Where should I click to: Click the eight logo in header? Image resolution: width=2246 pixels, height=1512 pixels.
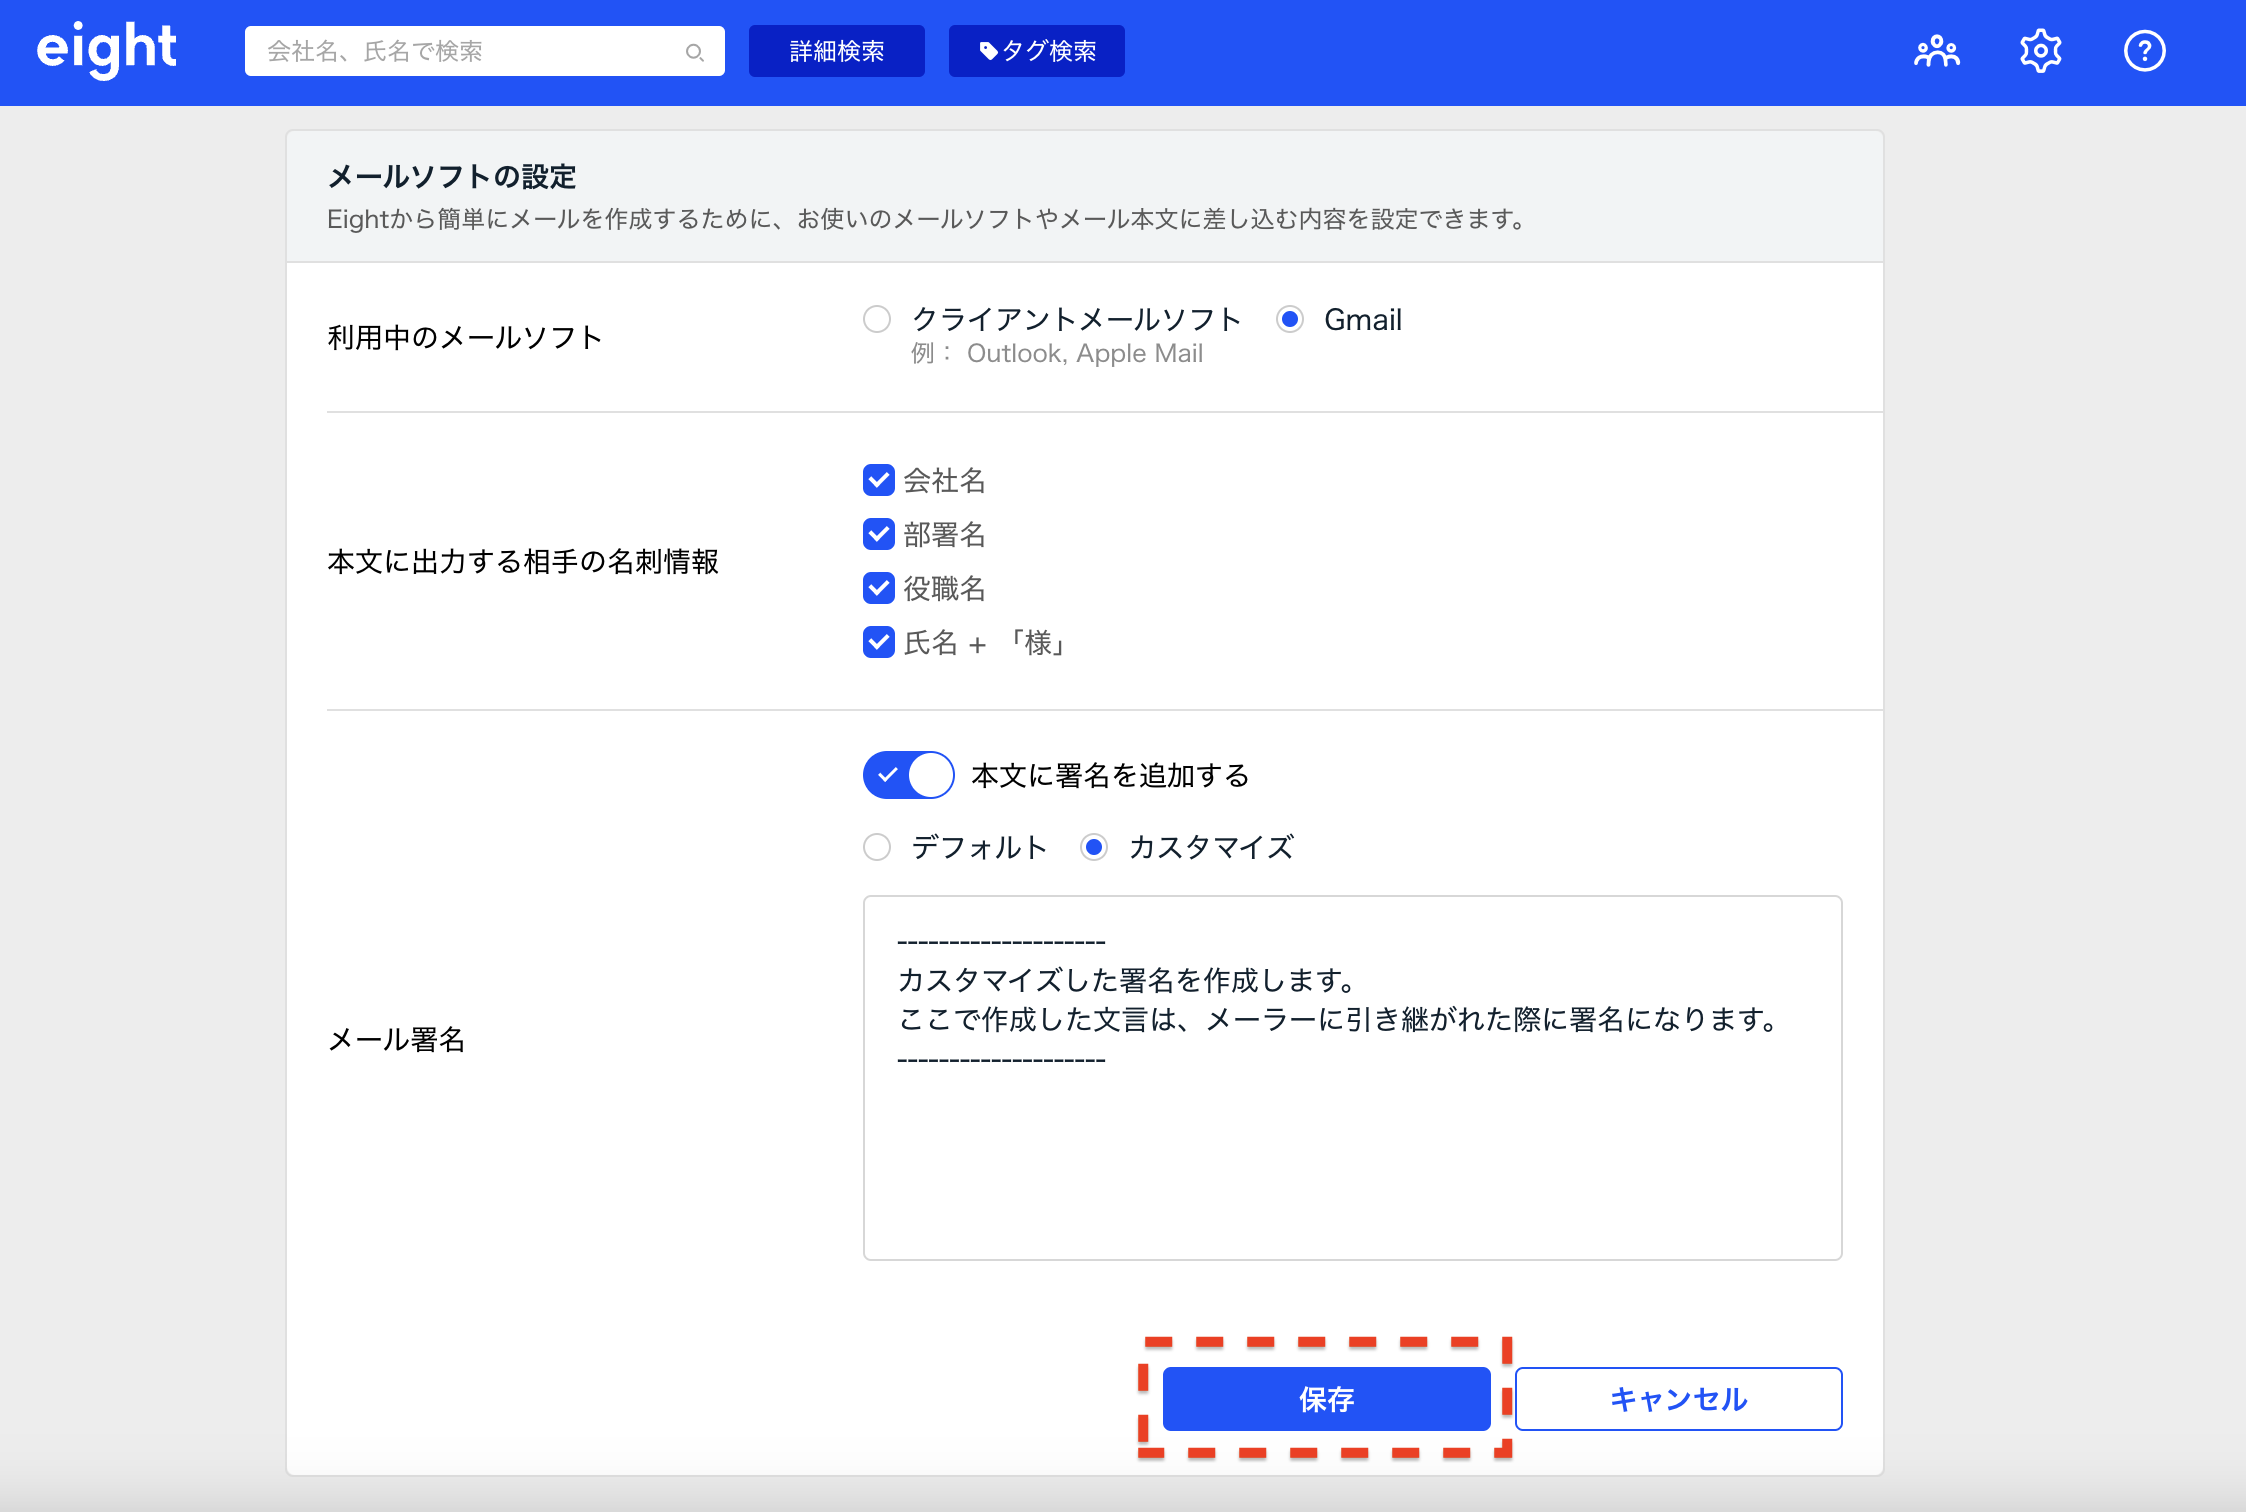(x=107, y=50)
